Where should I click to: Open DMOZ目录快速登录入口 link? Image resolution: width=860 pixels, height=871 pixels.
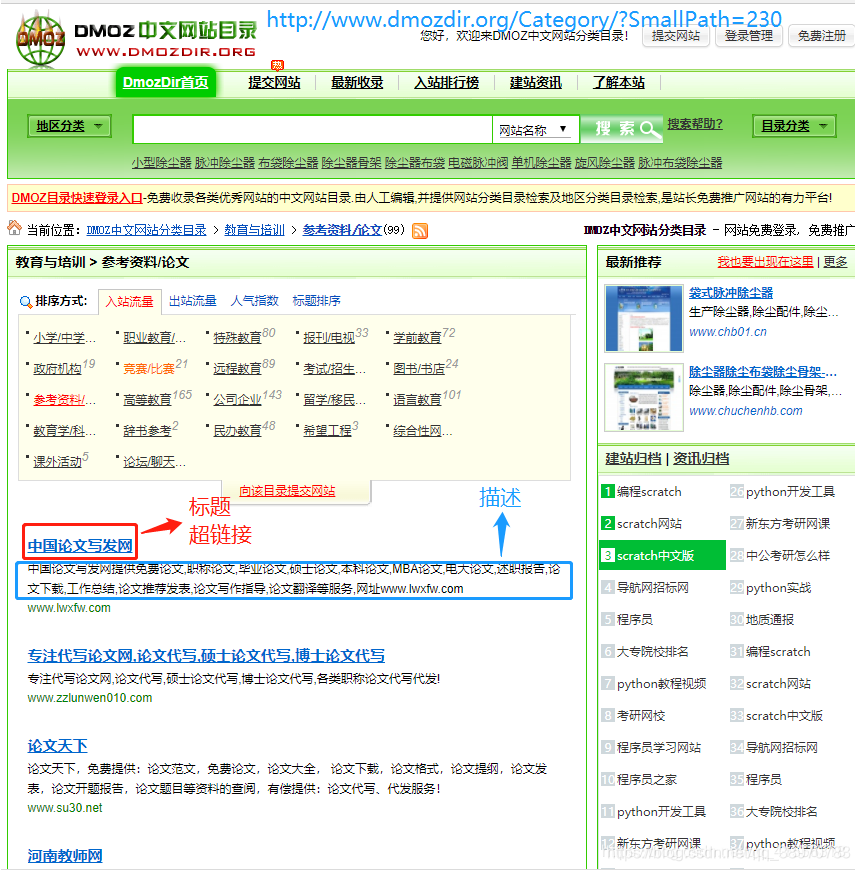pyautogui.click(x=77, y=198)
